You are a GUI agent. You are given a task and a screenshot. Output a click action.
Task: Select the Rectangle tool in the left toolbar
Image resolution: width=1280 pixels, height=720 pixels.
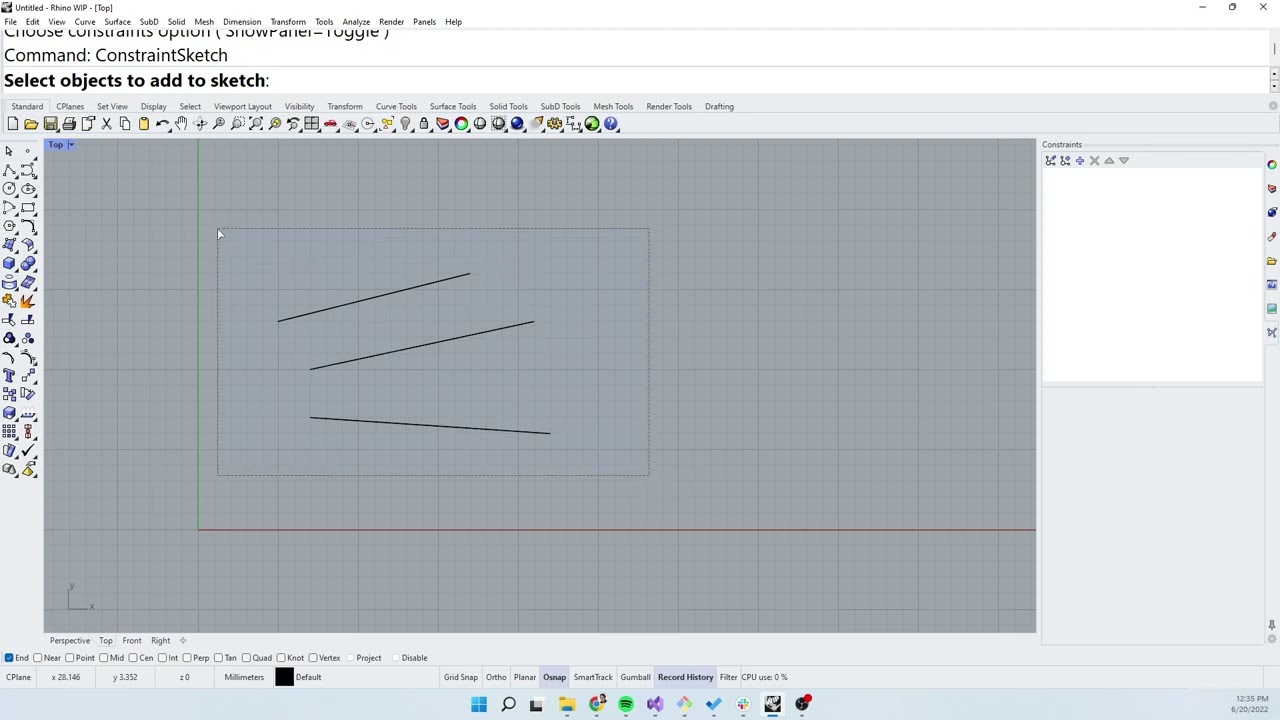[x=28, y=208]
